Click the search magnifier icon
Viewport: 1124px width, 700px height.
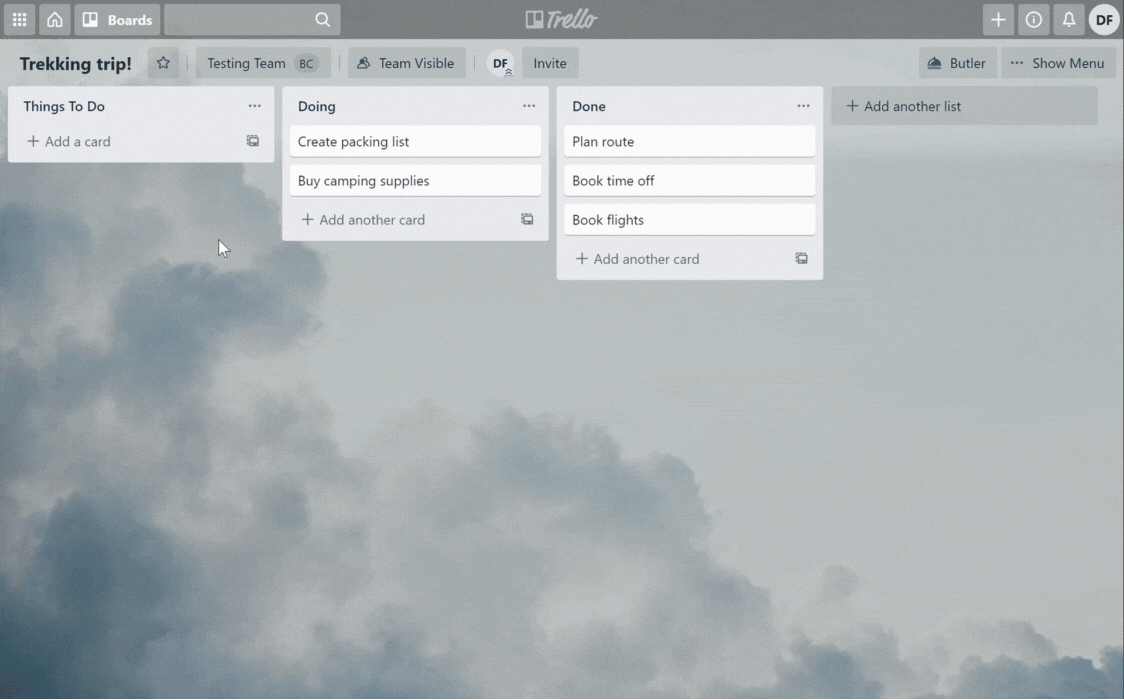[322, 19]
